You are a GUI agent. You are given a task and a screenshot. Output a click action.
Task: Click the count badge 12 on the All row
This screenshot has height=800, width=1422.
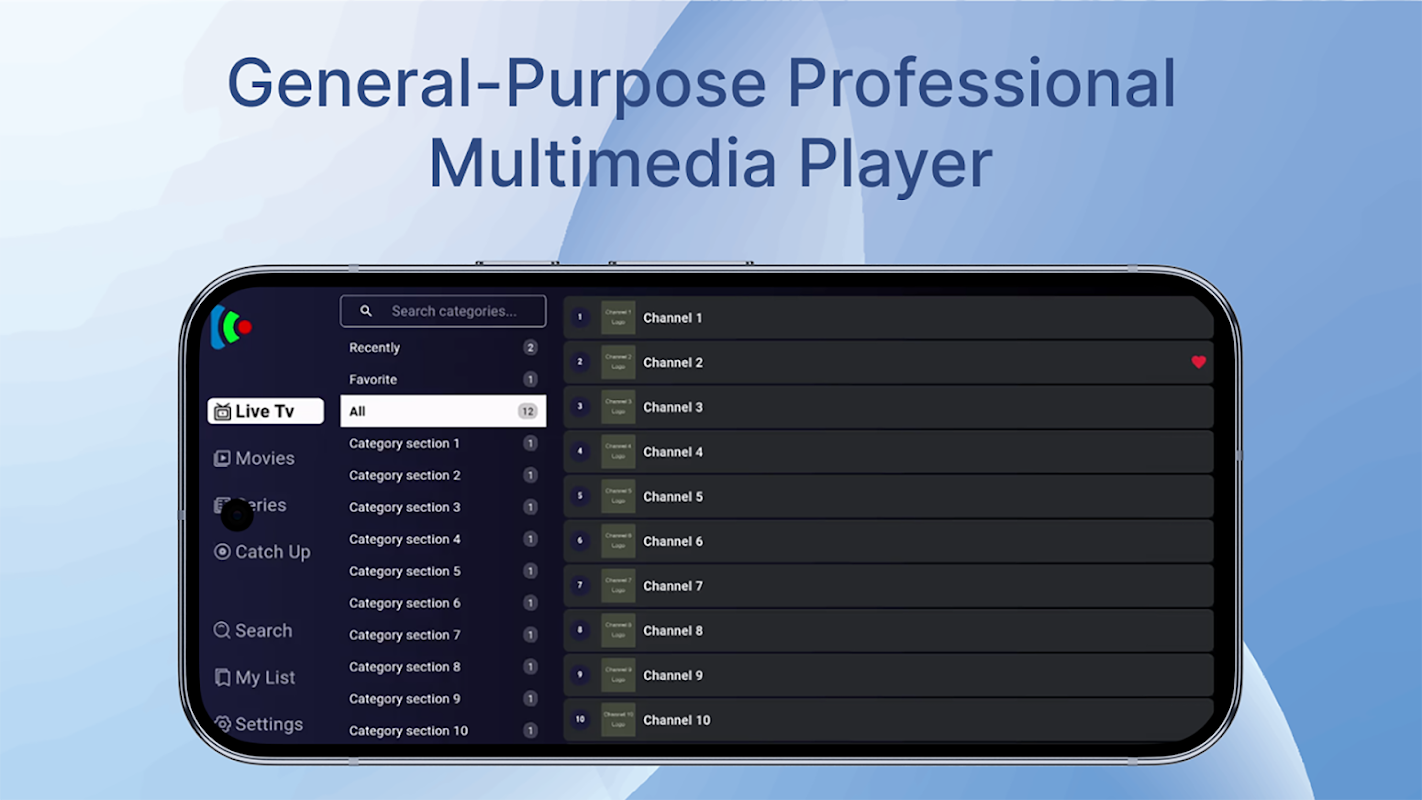coord(527,411)
